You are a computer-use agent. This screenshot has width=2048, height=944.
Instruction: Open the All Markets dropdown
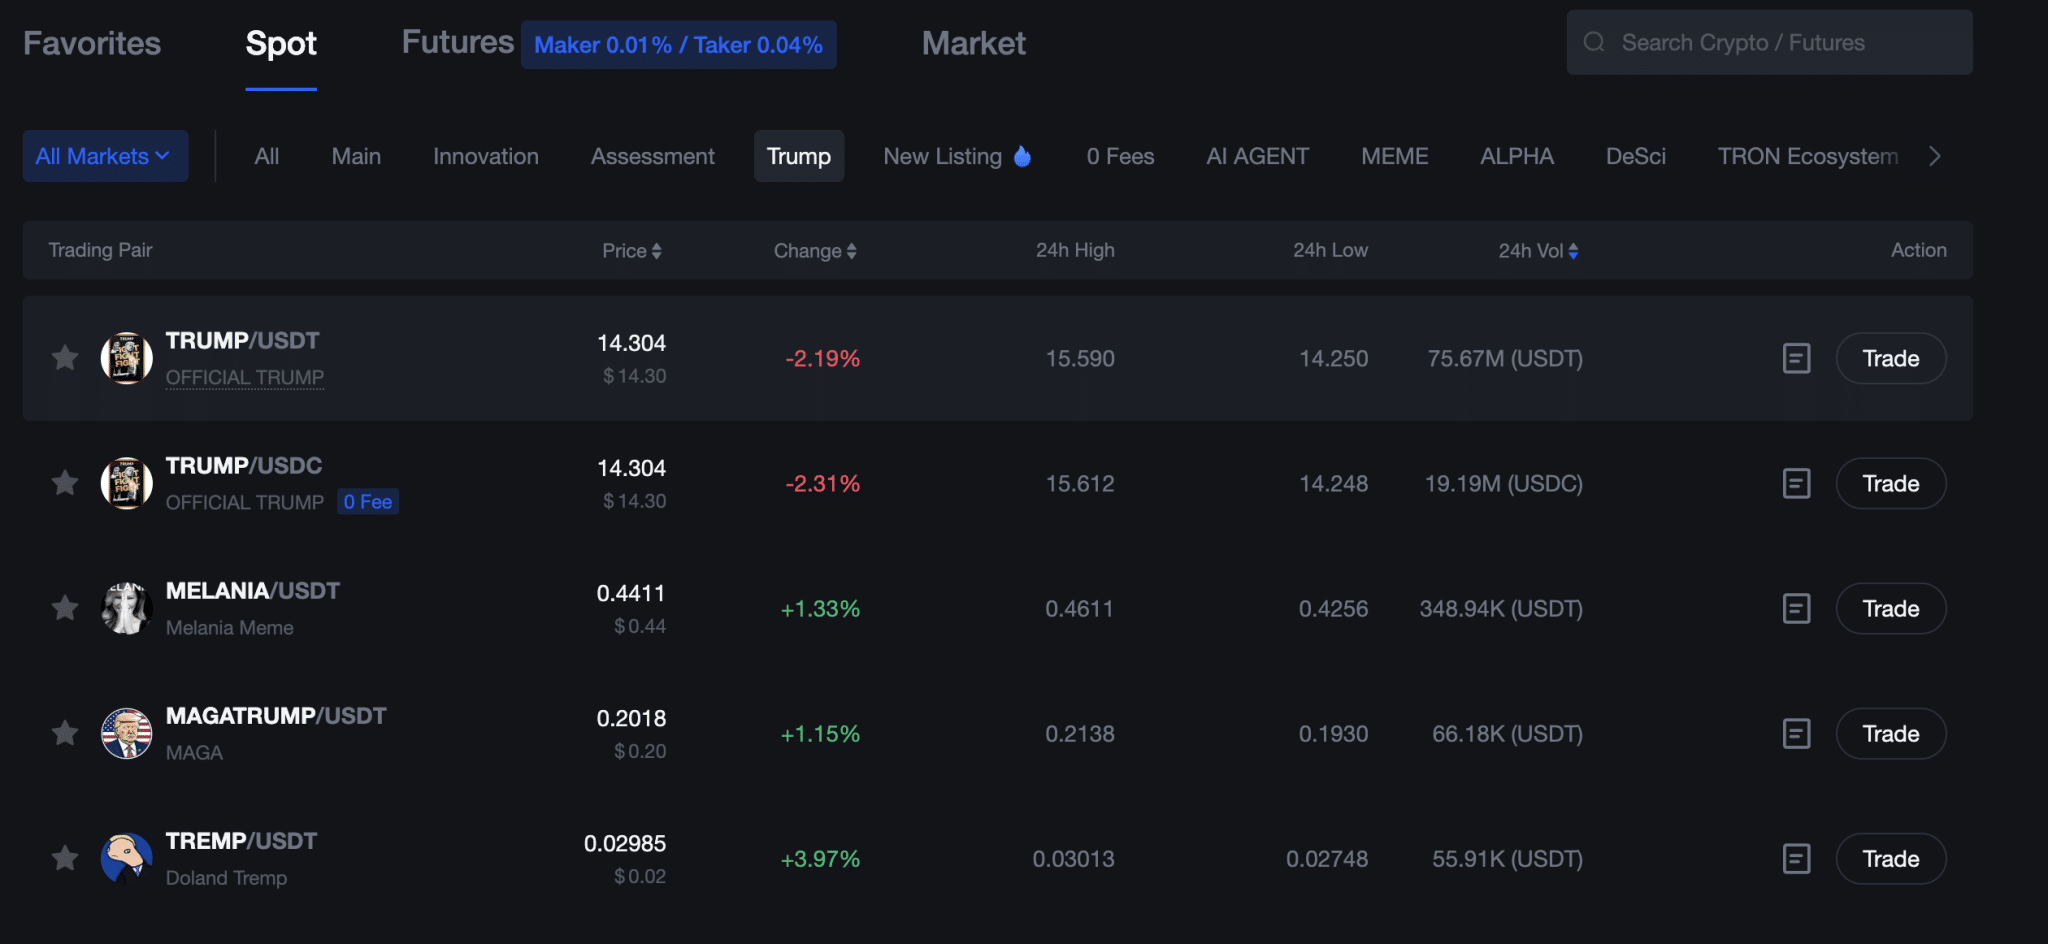[x=104, y=156]
